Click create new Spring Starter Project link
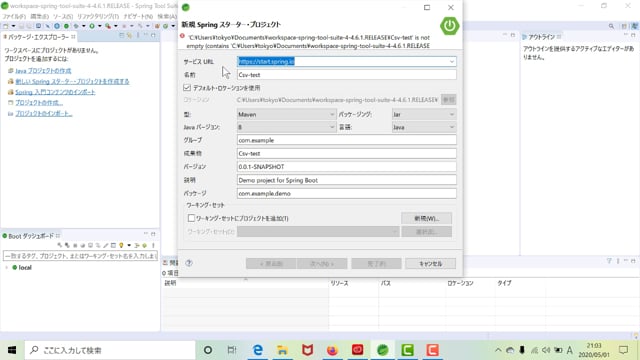The image size is (640, 360). point(72,81)
